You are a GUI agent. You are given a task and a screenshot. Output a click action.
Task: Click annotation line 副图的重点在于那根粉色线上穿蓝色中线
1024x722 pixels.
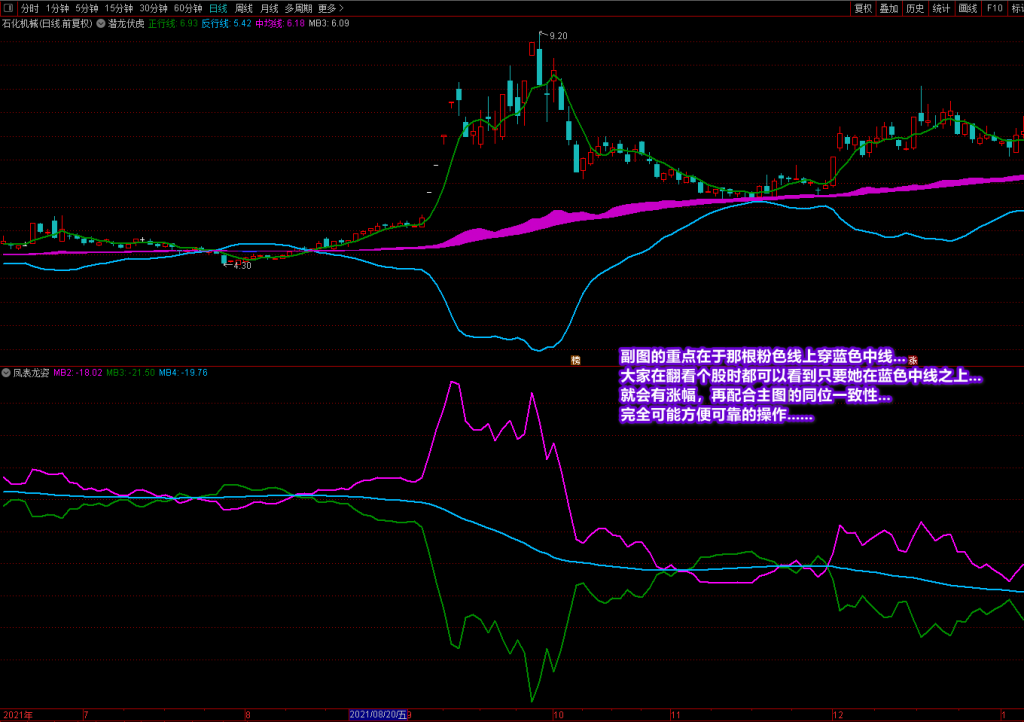762,356
